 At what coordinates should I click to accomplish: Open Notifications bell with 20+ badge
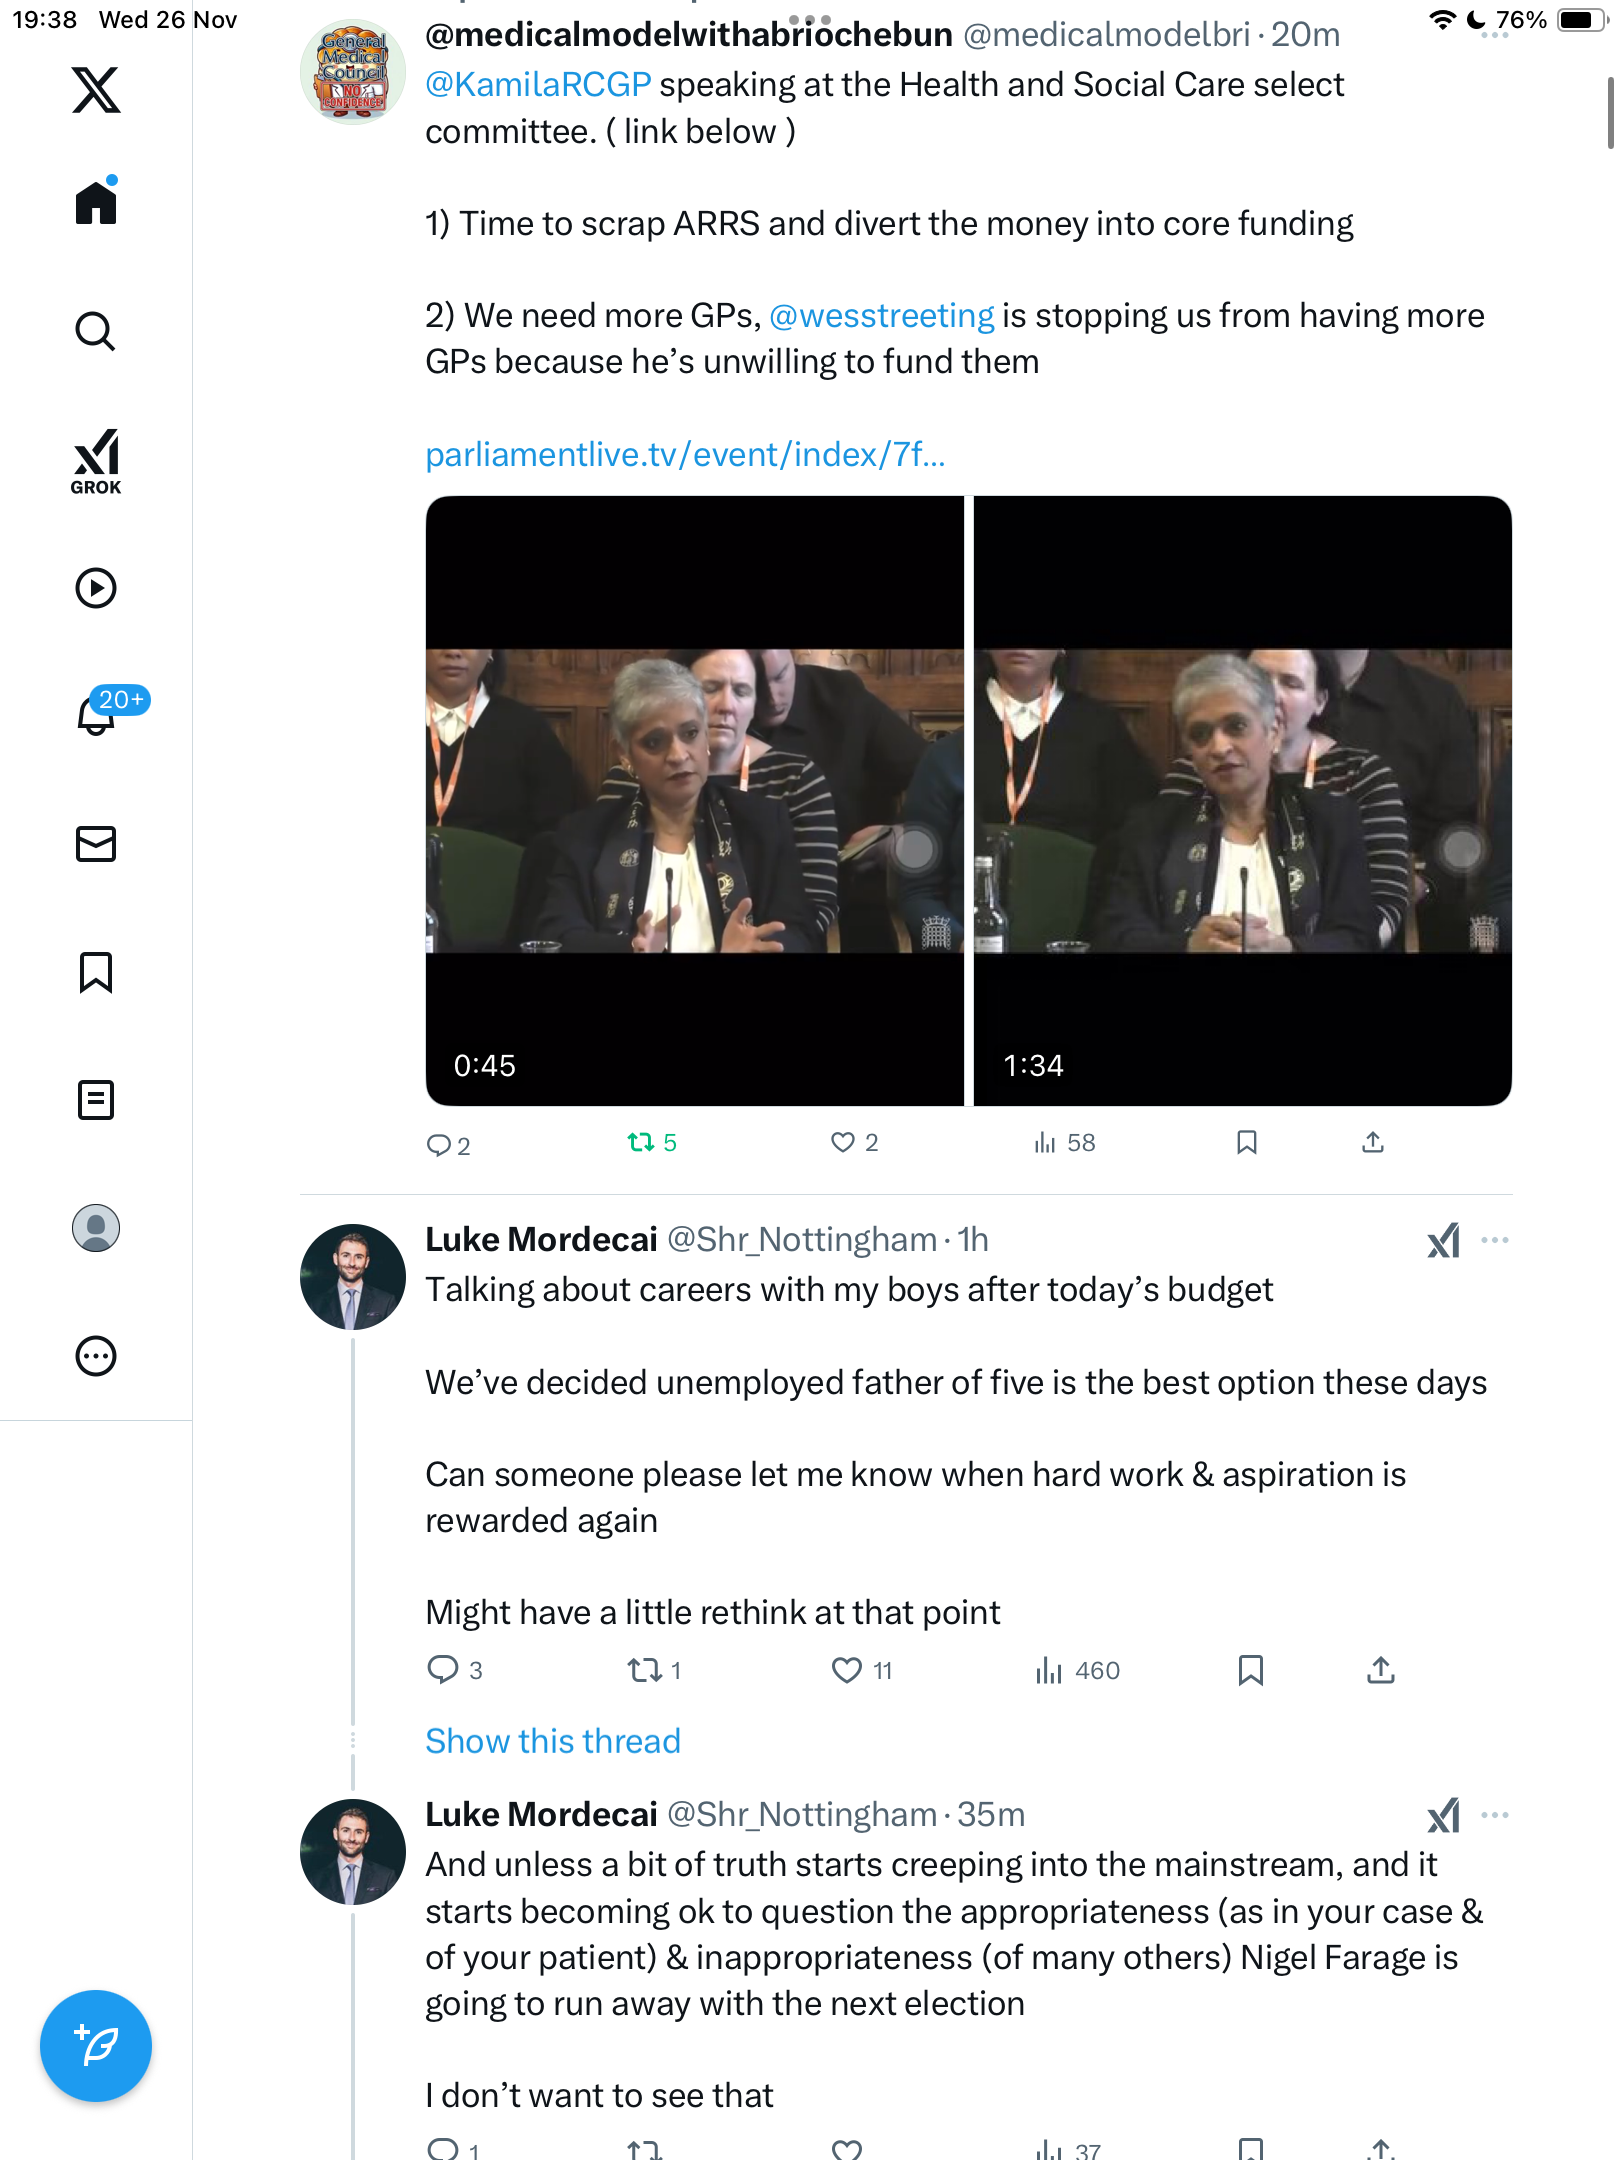96,714
